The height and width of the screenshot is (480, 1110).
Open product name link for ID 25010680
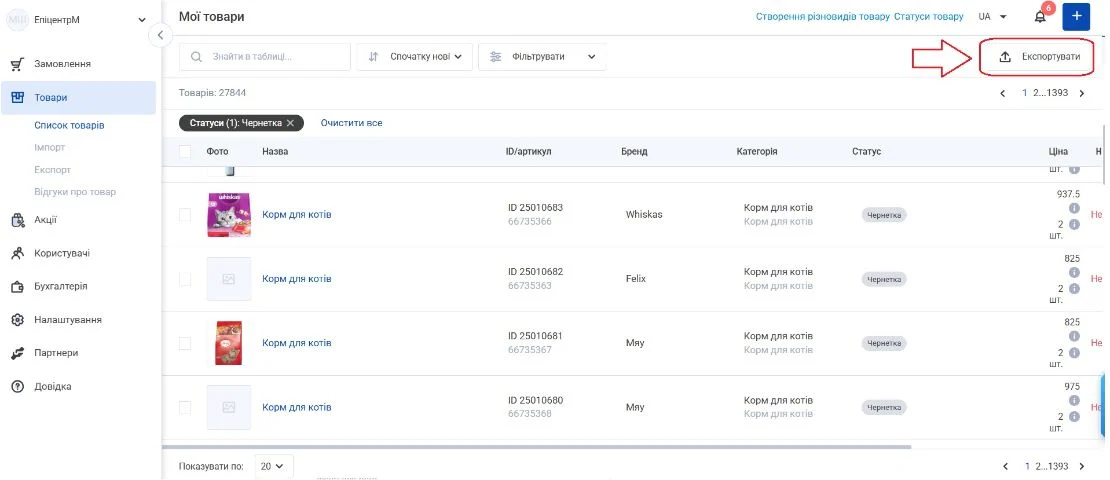click(x=297, y=408)
